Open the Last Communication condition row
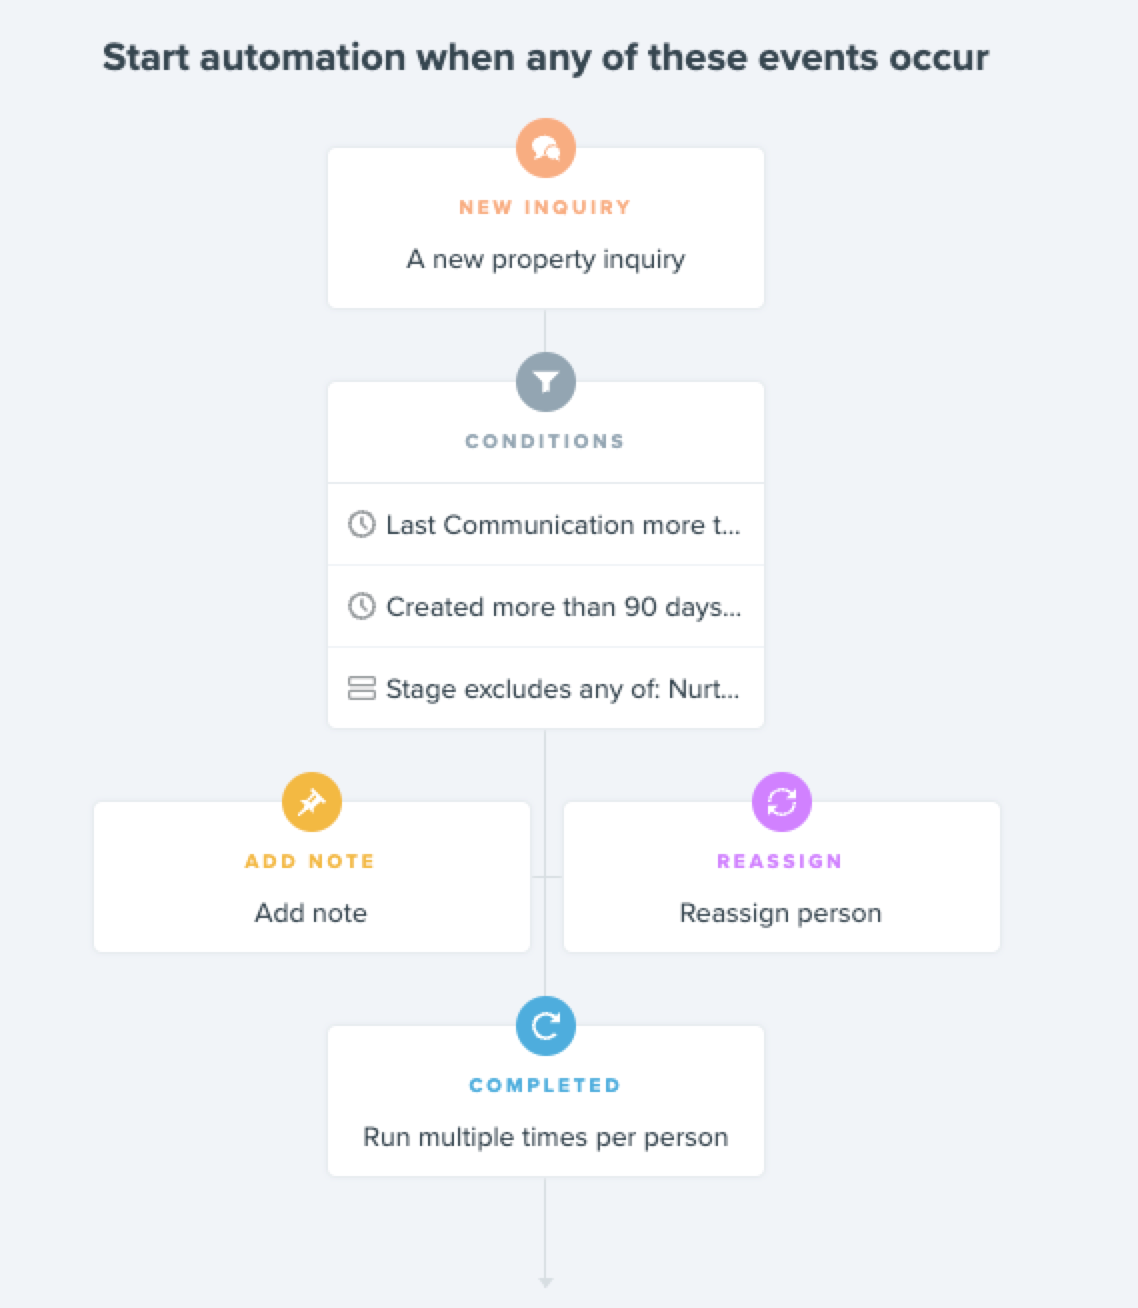1138x1308 pixels. (x=563, y=525)
